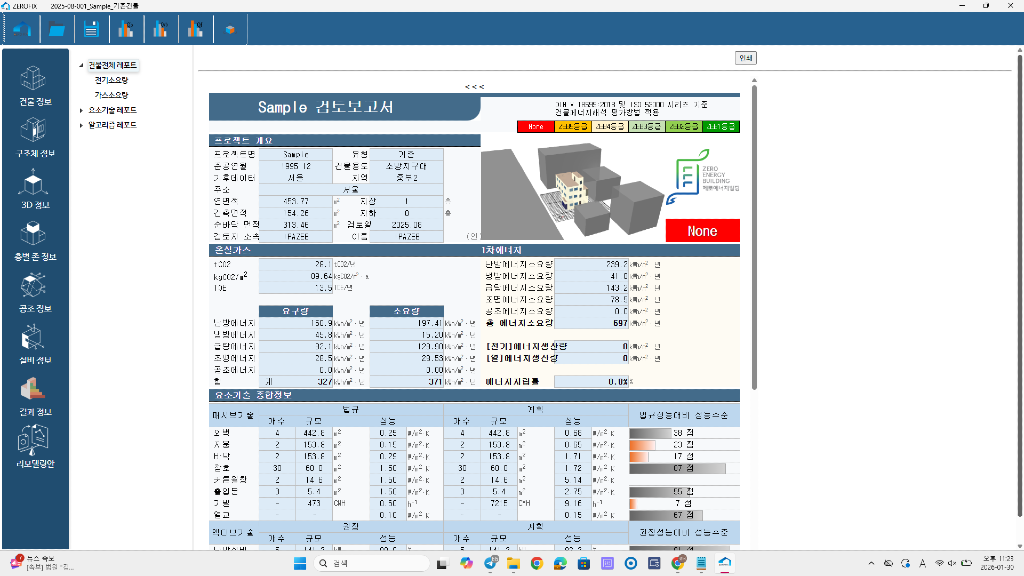Select 3D 정보 in the sidebar

pyautogui.click(x=35, y=189)
